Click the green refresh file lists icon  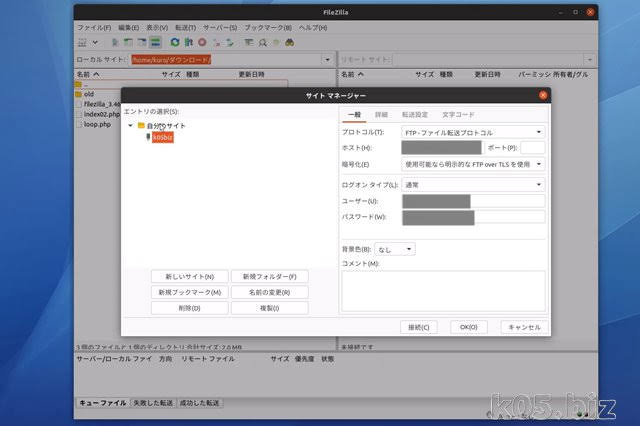(x=175, y=42)
